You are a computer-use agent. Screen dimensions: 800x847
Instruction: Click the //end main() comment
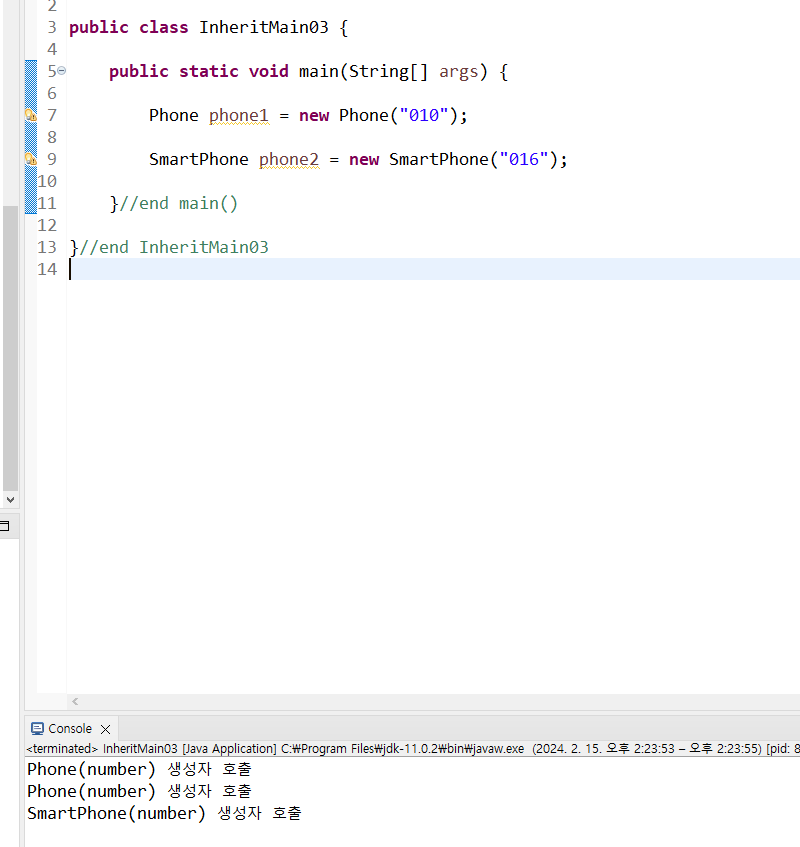click(x=178, y=204)
